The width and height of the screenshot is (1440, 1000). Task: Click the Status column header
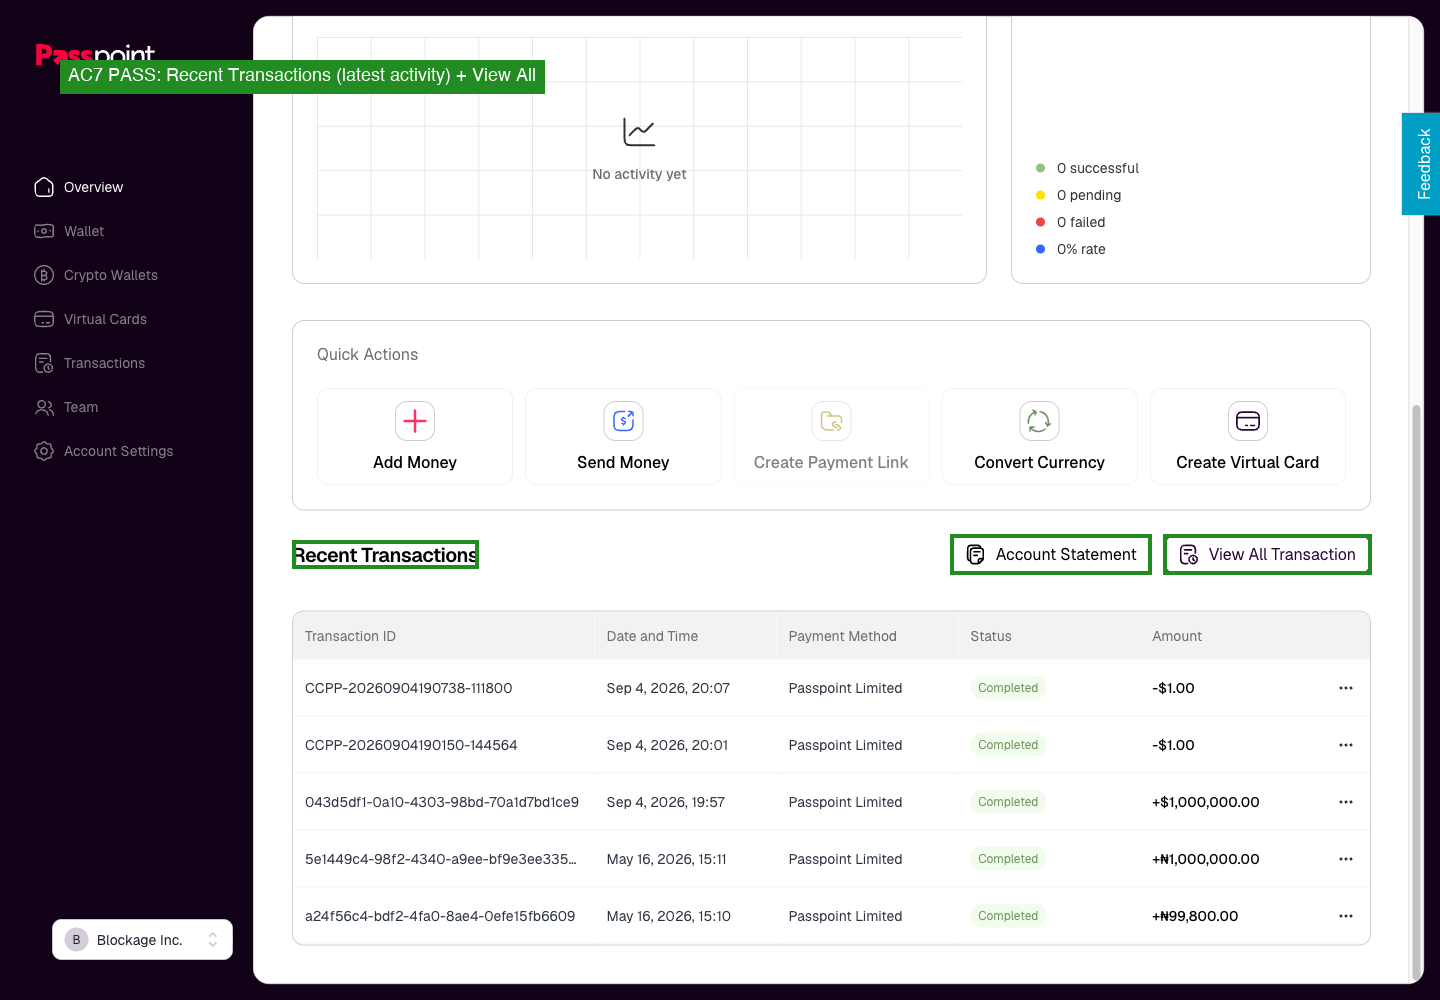point(991,636)
